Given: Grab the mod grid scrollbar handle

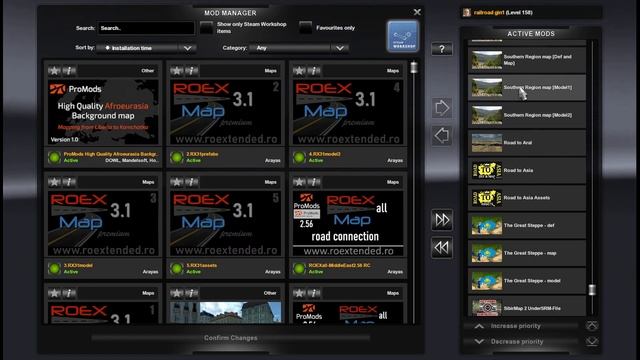Looking at the screenshot, I should (x=414, y=67).
